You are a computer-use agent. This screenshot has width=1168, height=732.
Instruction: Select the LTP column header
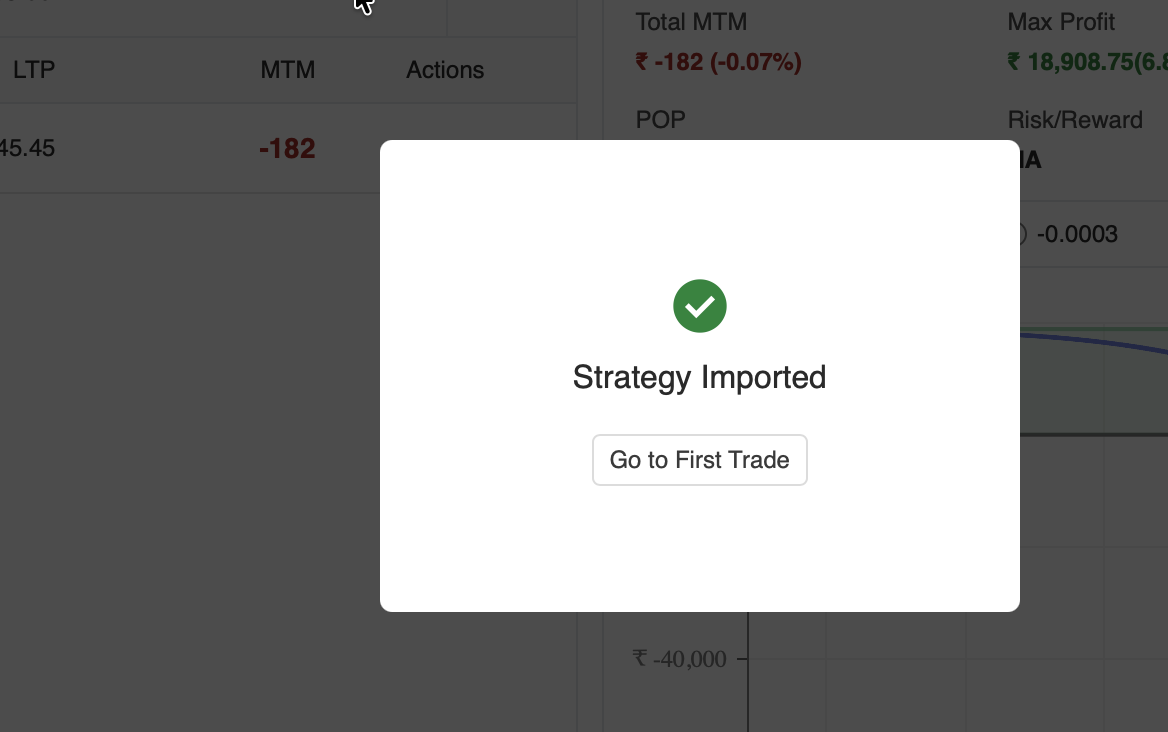click(34, 70)
